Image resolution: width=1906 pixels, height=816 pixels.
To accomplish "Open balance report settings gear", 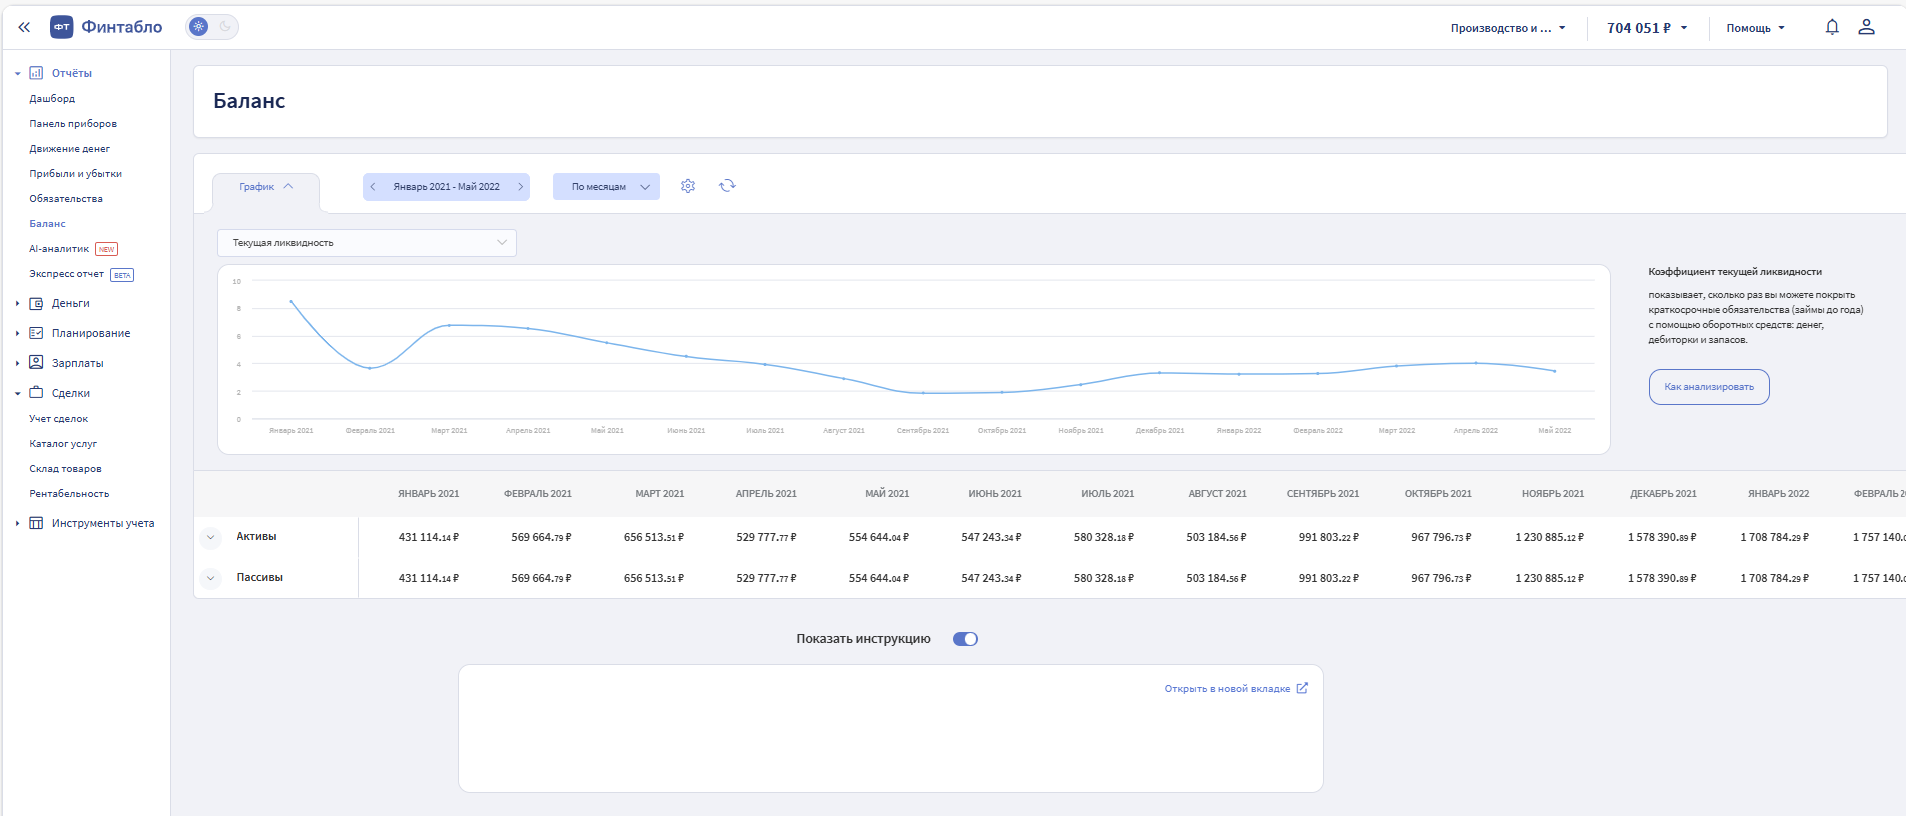I will coord(688,186).
